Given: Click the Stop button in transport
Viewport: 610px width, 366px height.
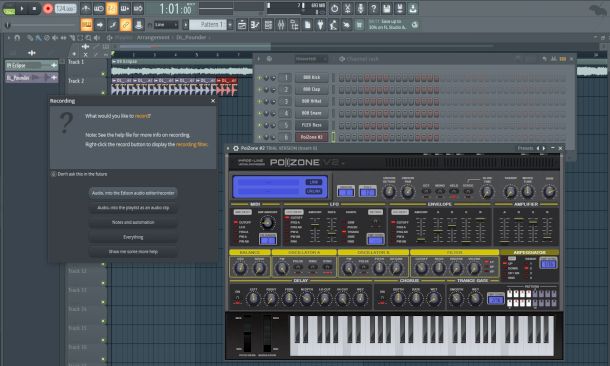Looking at the screenshot, I should coord(34,8).
